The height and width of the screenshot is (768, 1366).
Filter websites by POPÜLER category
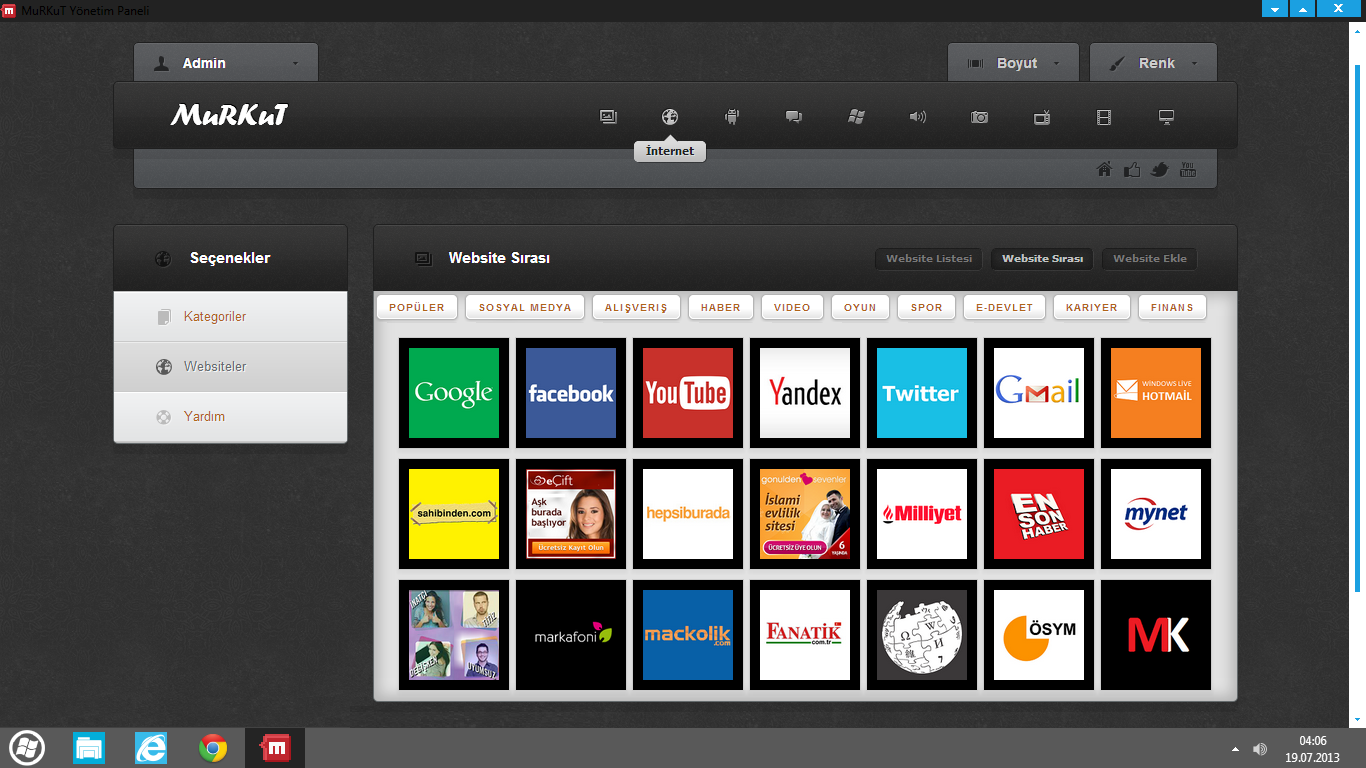pos(417,307)
